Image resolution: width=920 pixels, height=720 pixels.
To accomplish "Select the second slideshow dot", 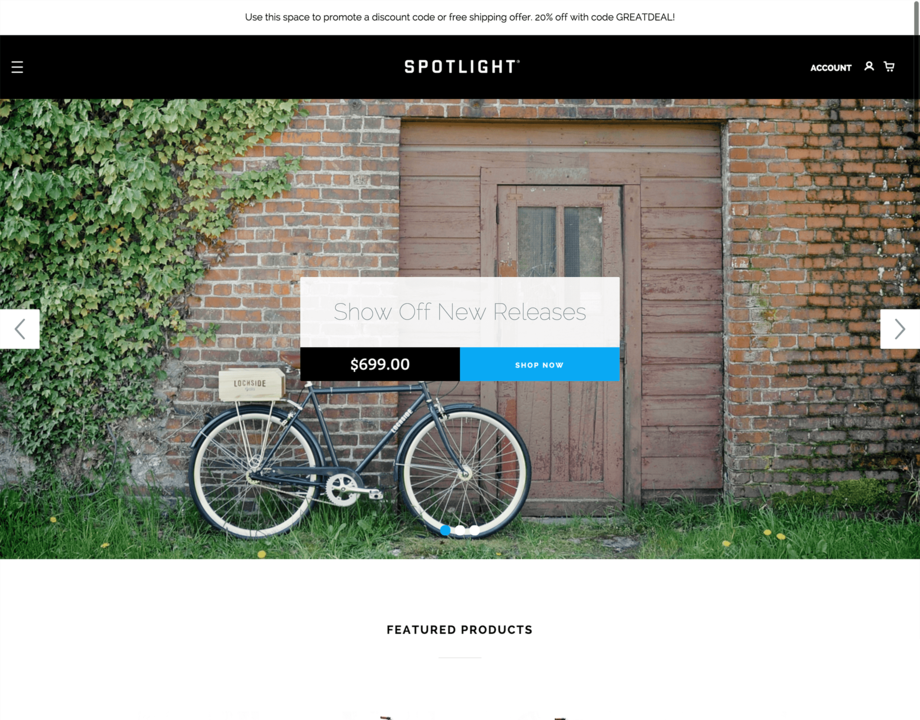I will (460, 530).
